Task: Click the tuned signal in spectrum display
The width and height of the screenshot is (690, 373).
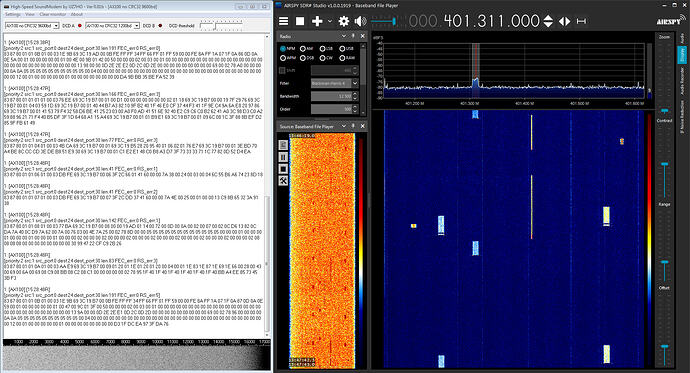Action: pos(475,82)
